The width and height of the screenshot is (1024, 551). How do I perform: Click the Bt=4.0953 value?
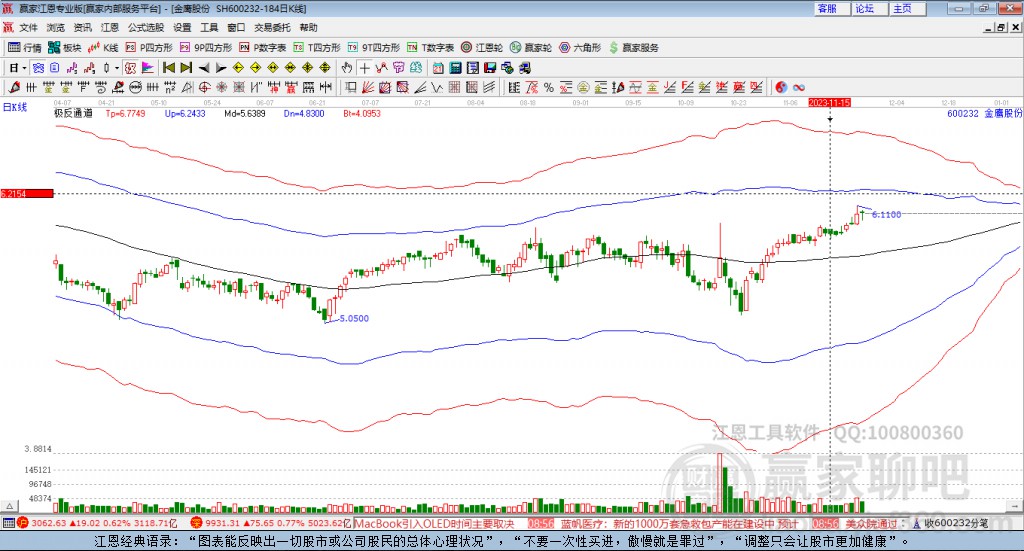coord(362,114)
